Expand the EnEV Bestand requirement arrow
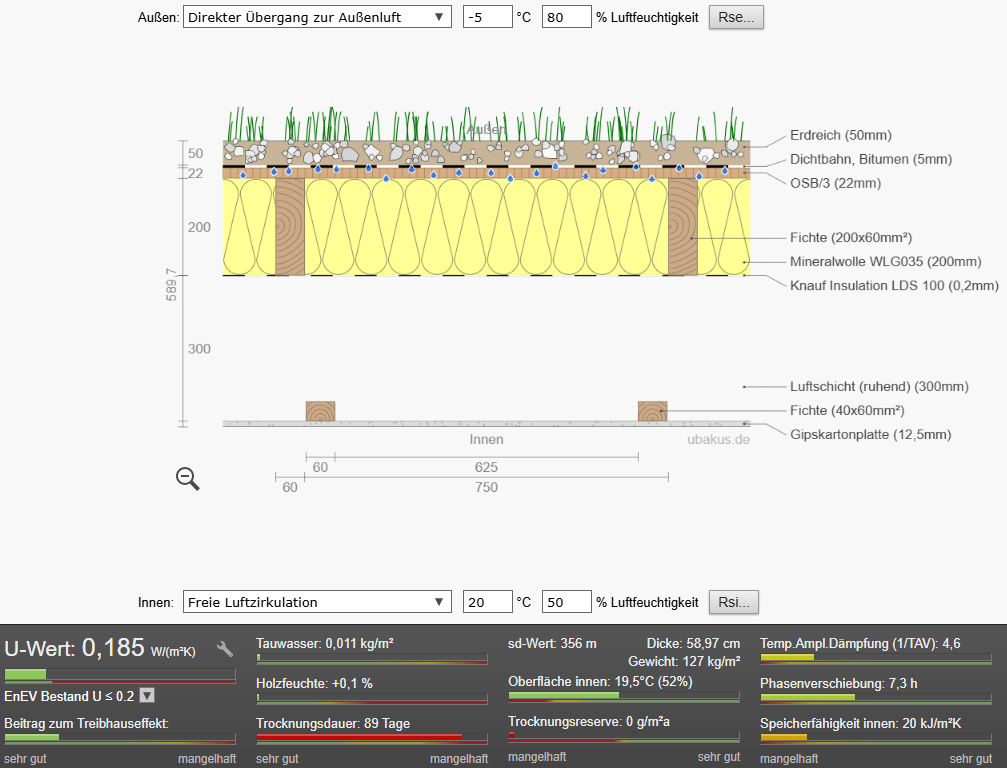This screenshot has height=768, width=1007. point(147,695)
